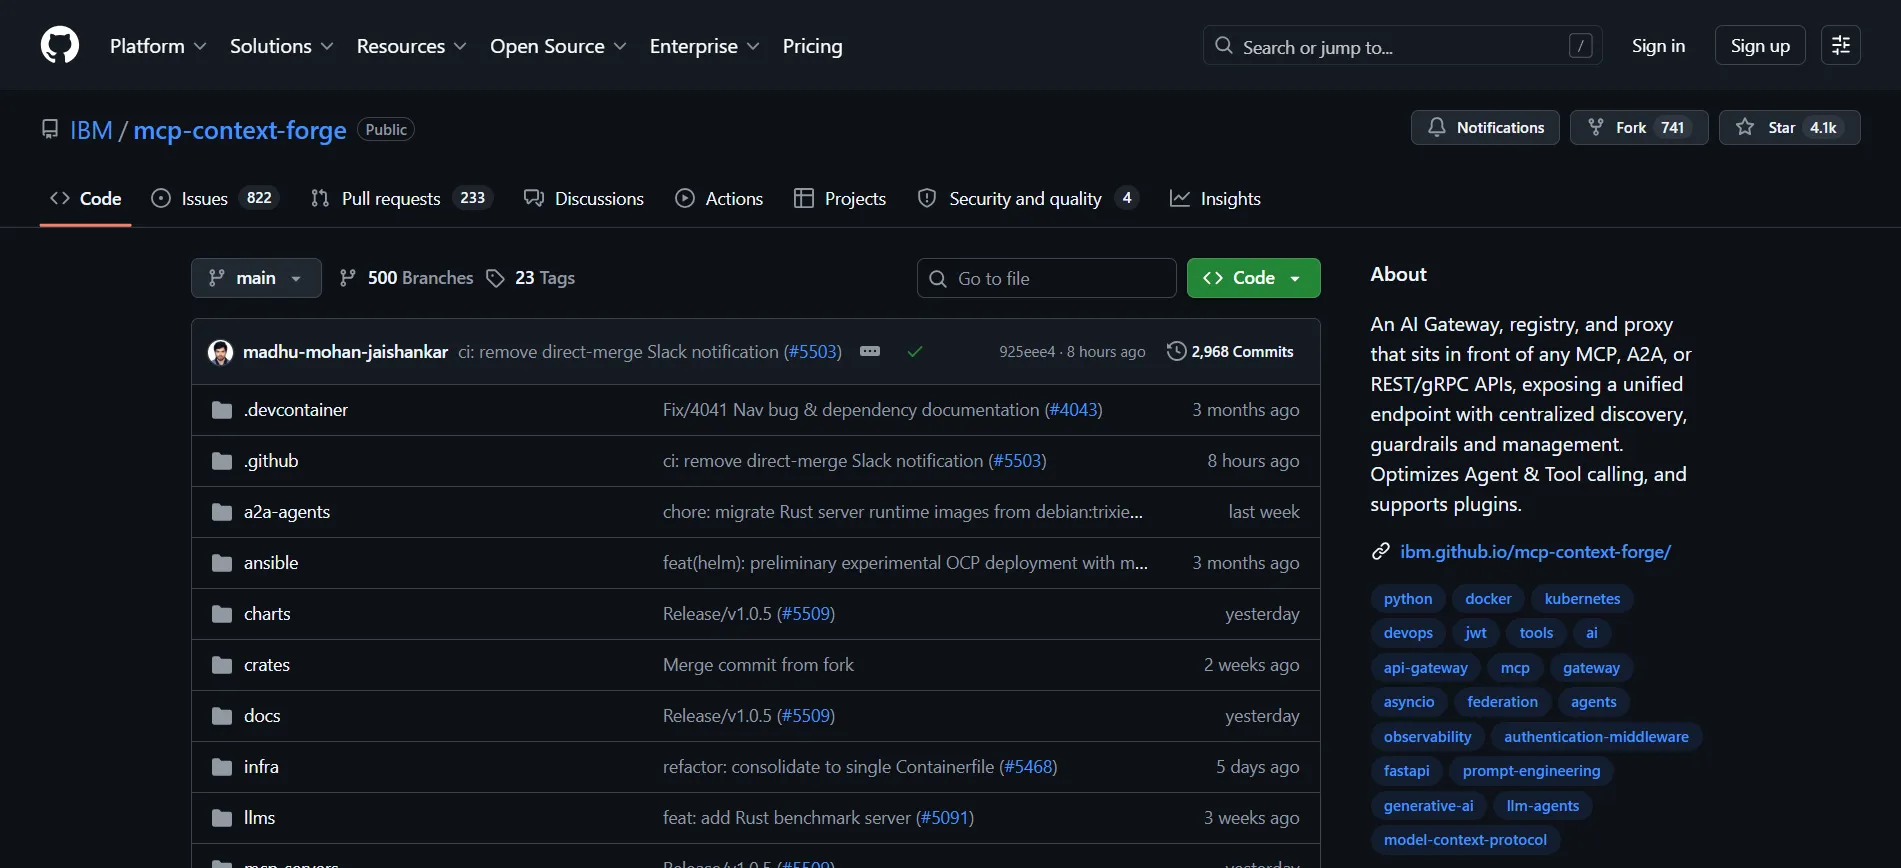Click the link icon beside homepage URL
This screenshot has height=868, width=1901.
click(x=1381, y=552)
